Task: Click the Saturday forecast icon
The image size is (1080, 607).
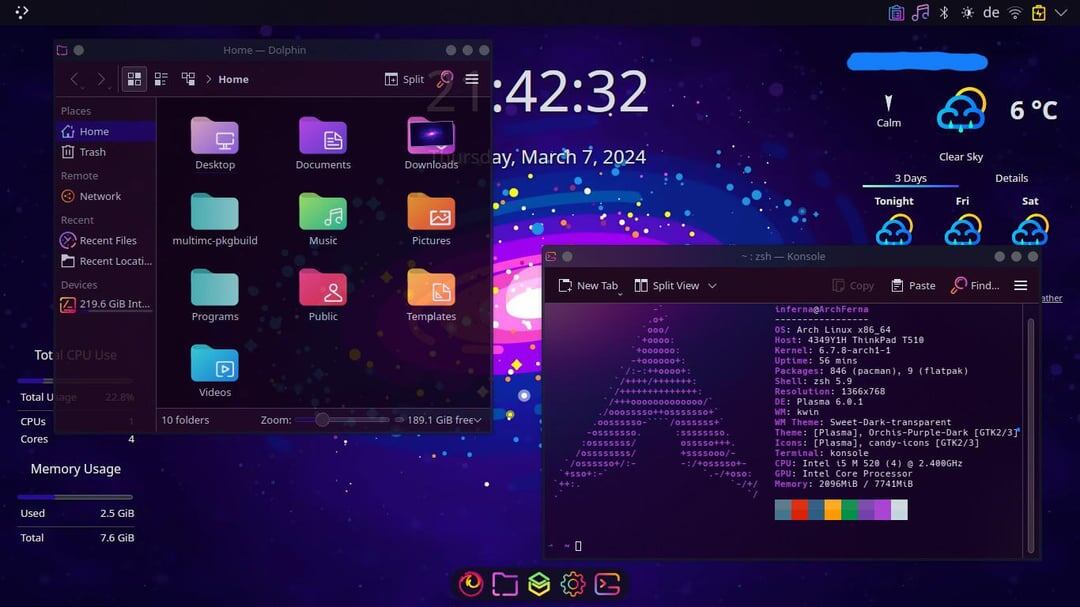Action: point(1030,229)
